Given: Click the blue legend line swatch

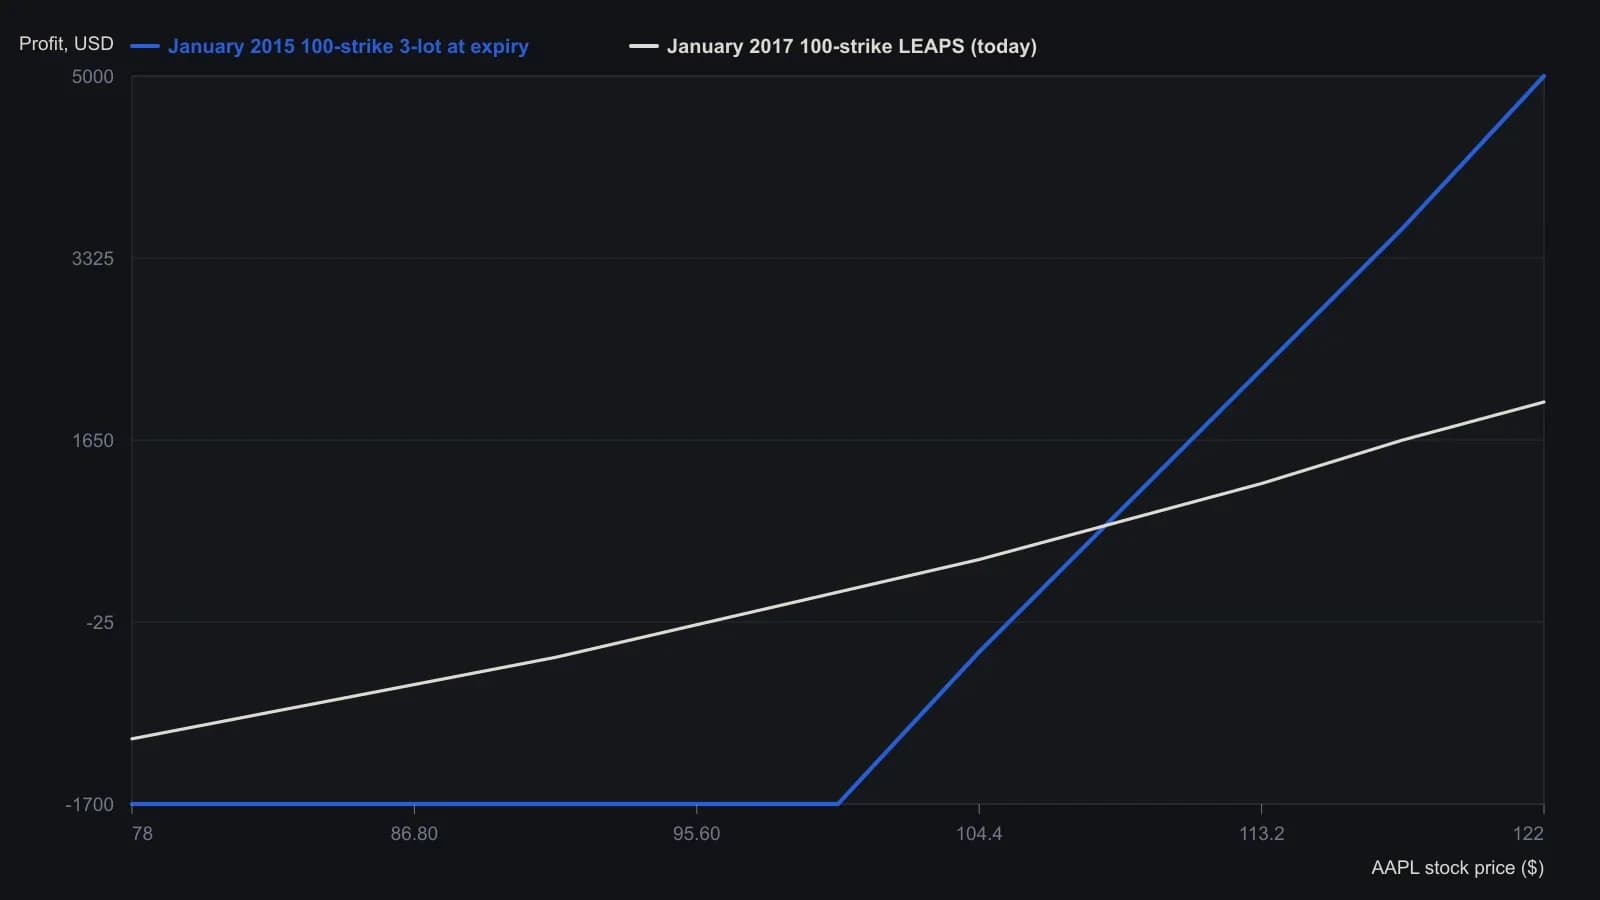Looking at the screenshot, I should tap(145, 46).
